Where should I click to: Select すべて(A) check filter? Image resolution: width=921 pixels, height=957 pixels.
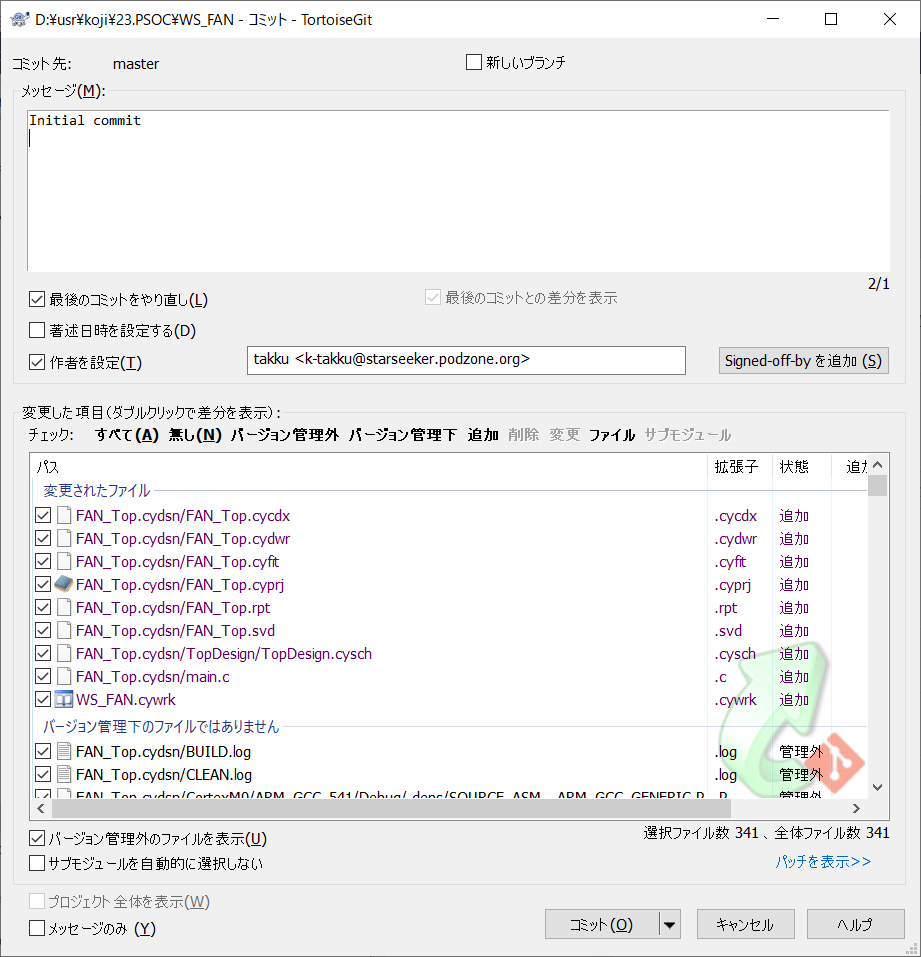point(127,435)
